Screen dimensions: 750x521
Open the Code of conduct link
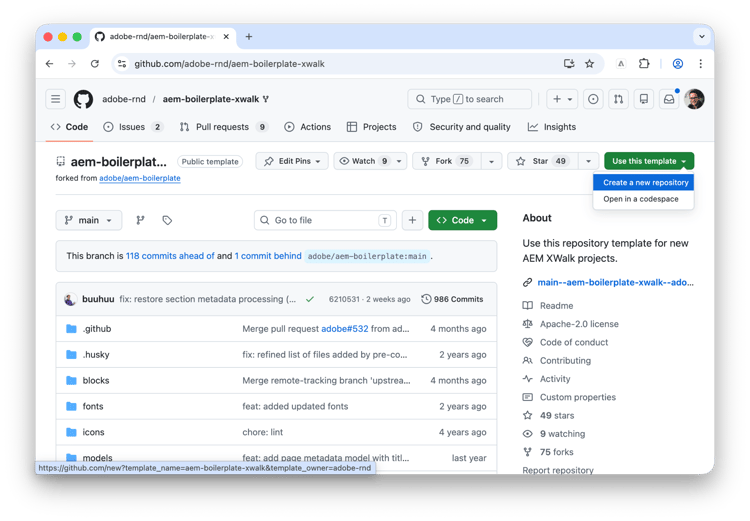click(x=574, y=342)
